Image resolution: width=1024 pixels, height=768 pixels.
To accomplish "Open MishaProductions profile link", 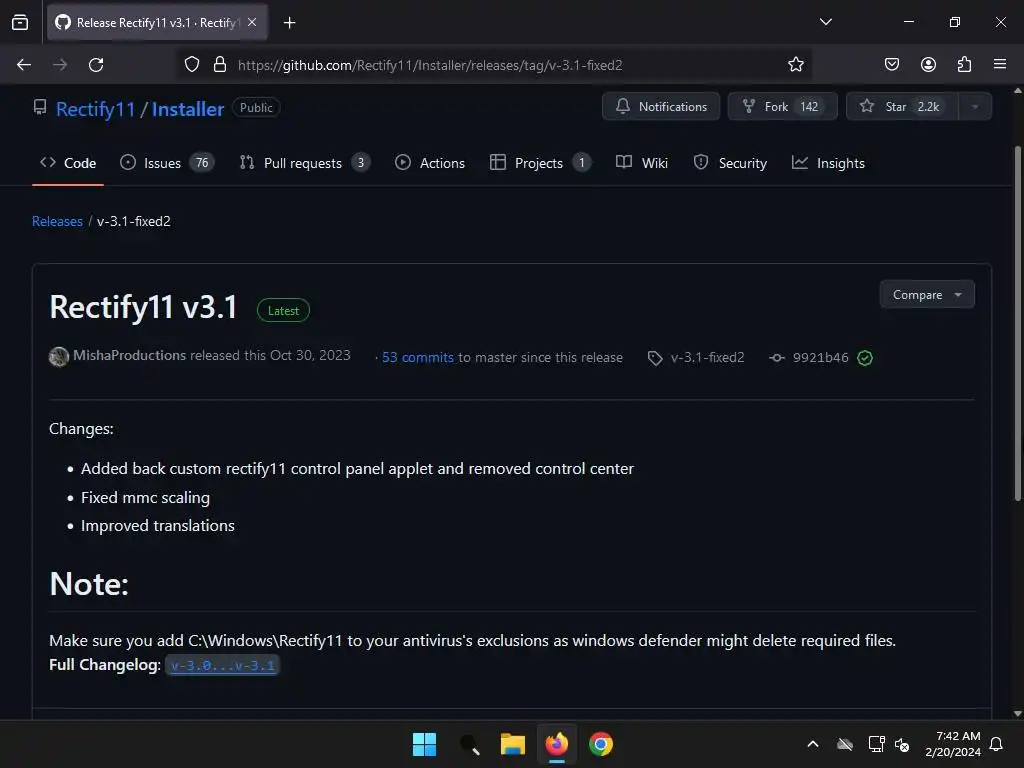I will [x=129, y=355].
